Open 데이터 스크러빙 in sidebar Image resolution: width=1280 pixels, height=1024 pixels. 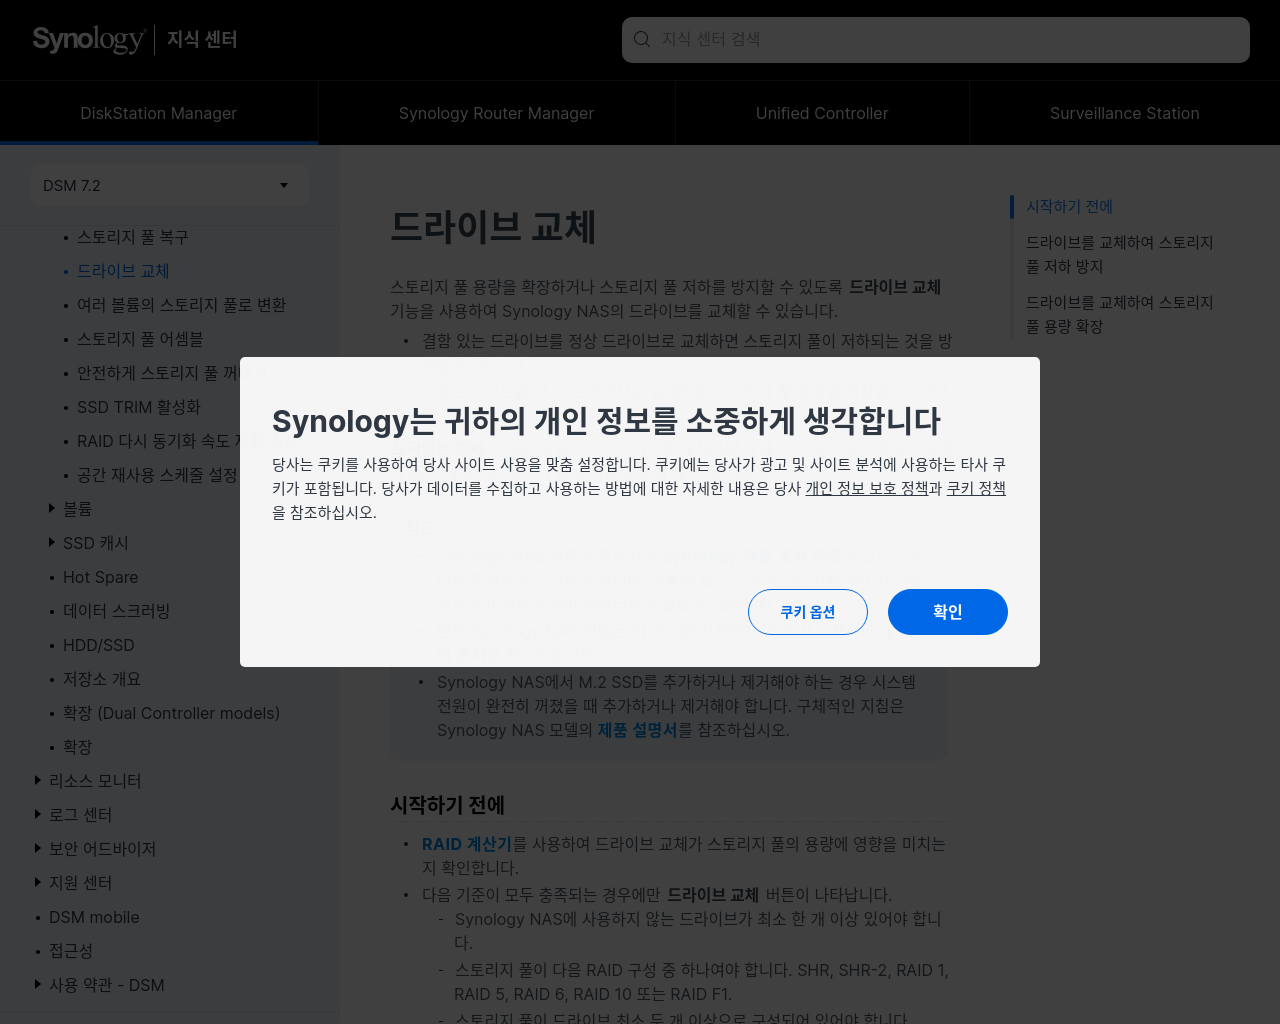[116, 611]
